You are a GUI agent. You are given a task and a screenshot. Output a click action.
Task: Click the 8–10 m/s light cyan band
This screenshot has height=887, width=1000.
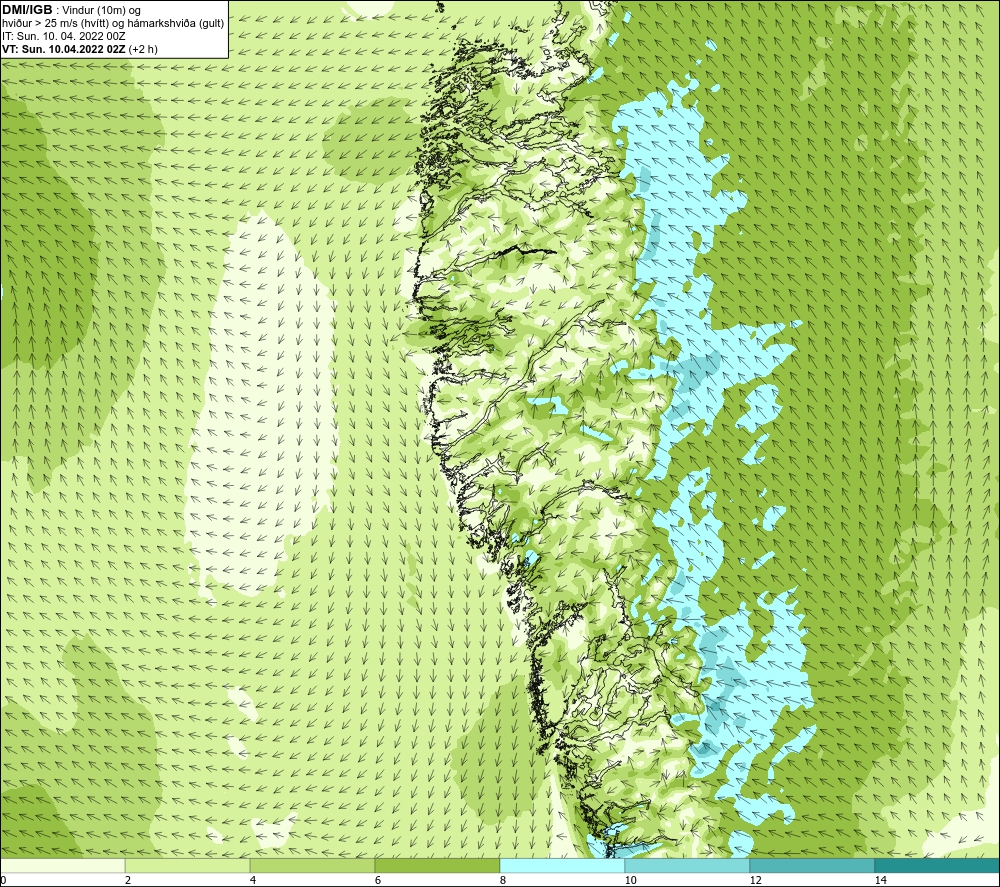[x=562, y=865]
